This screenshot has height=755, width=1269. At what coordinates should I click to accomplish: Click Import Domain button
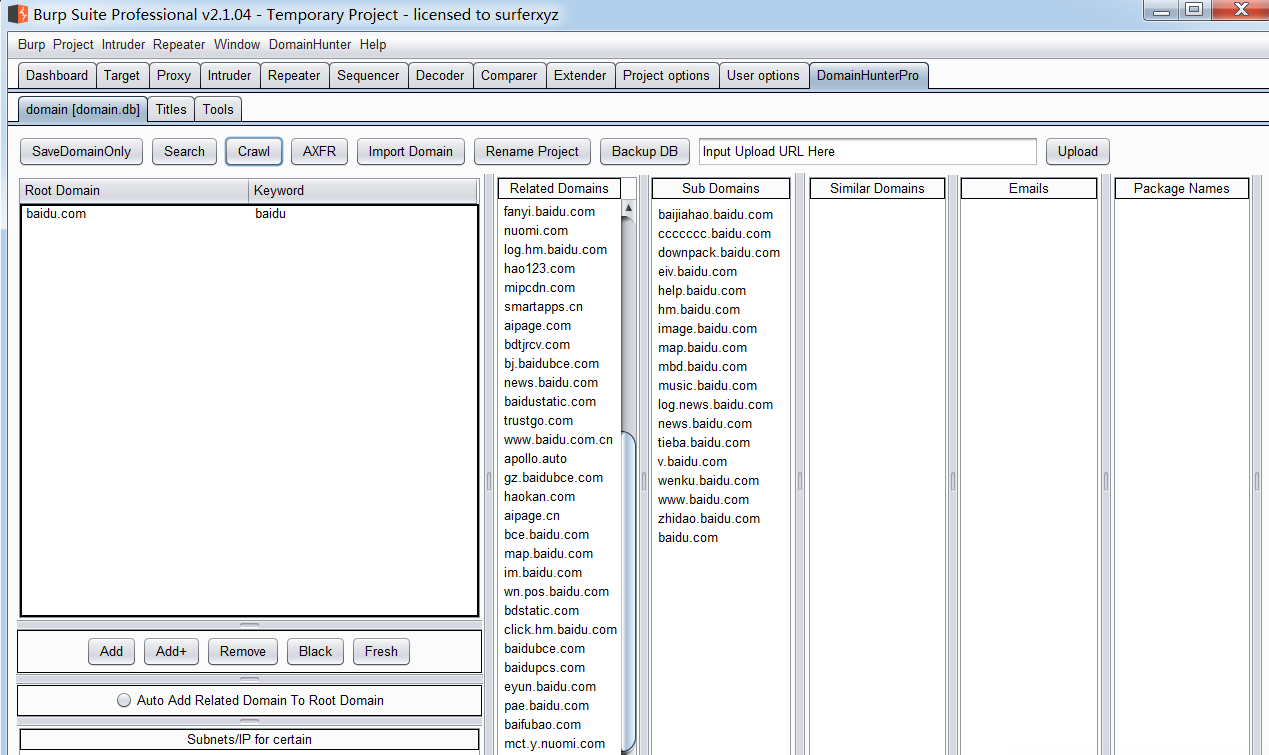[411, 151]
